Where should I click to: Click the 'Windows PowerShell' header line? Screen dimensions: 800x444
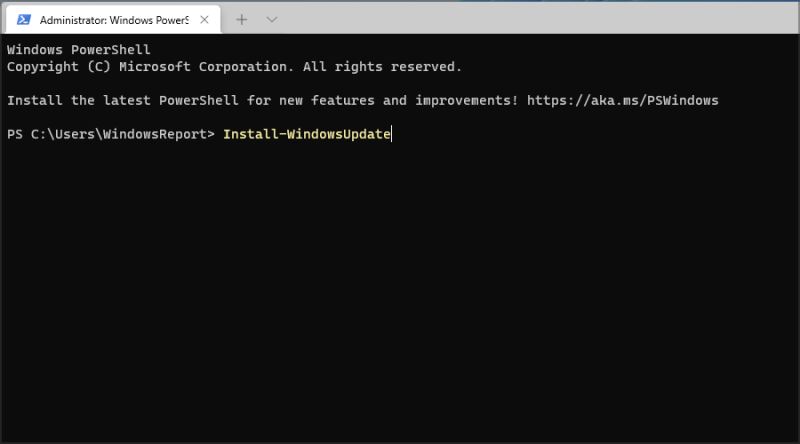point(78,49)
